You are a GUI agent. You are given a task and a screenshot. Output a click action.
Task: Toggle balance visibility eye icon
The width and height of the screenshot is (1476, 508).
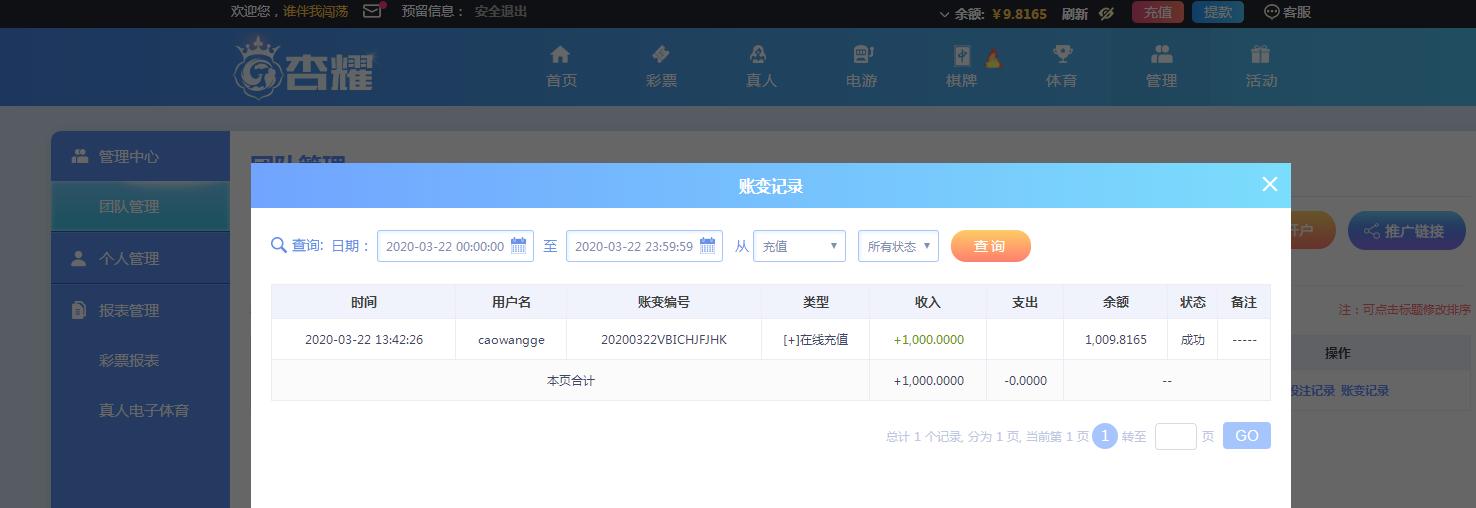point(1106,13)
